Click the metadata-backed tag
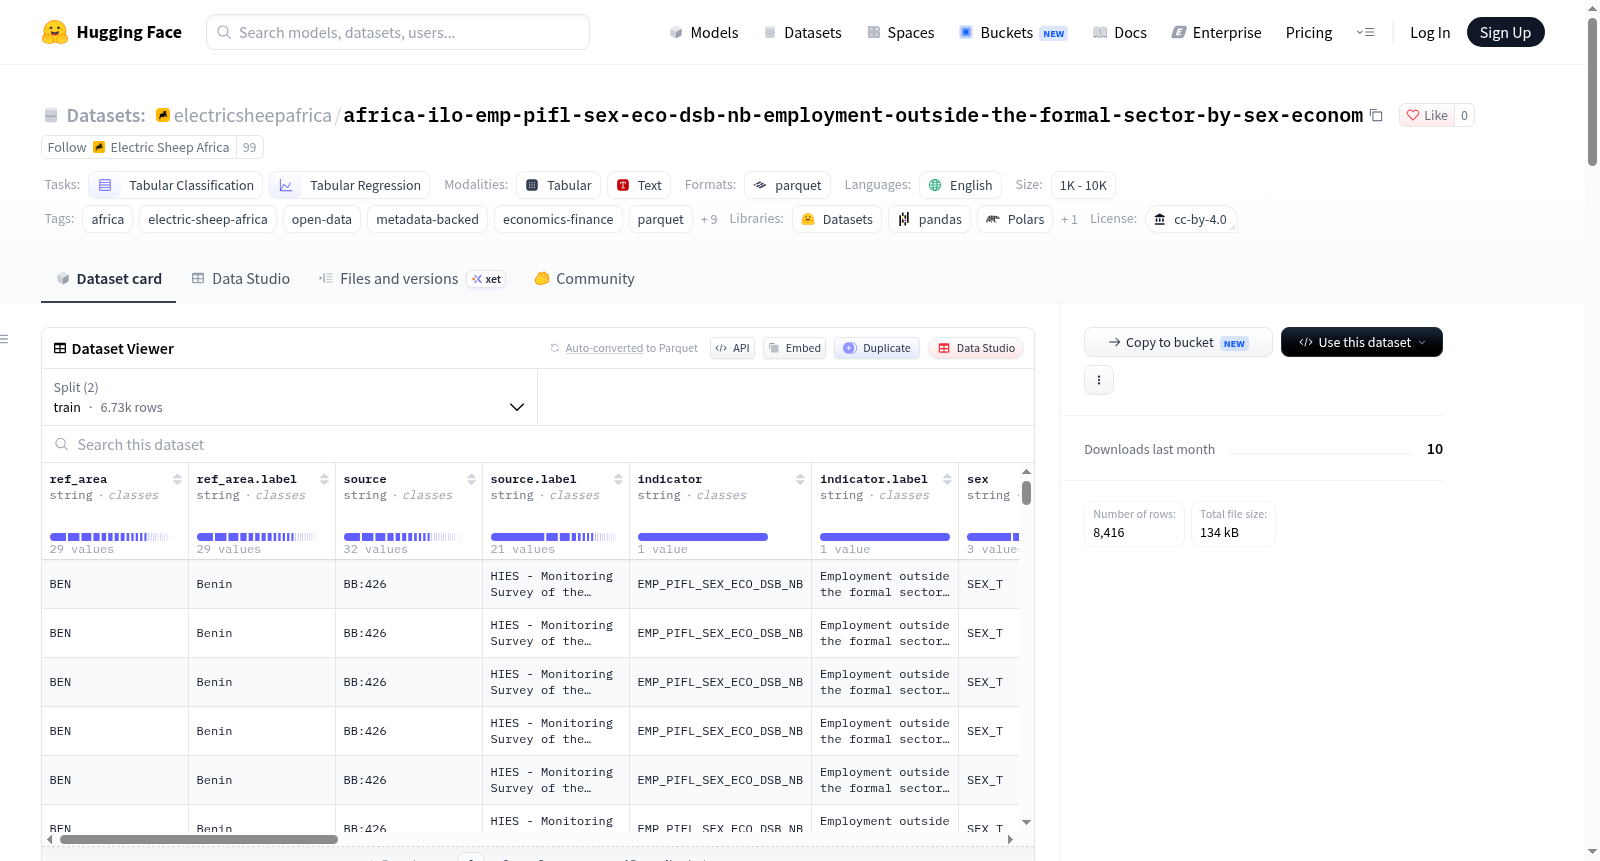1600x861 pixels. click(427, 219)
